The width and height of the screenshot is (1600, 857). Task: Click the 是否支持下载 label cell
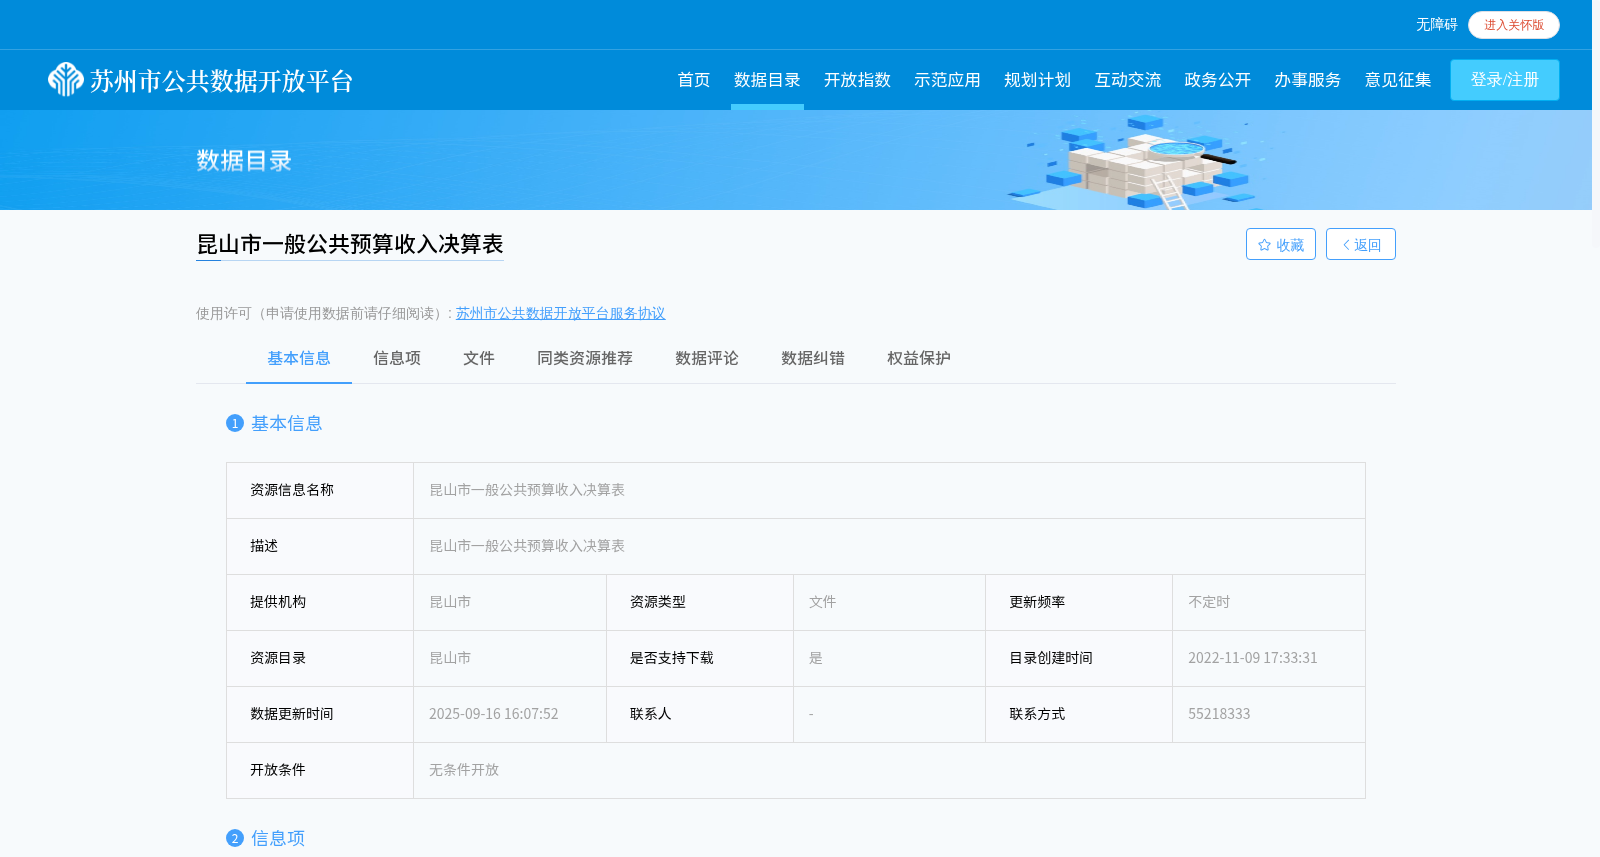coord(700,658)
